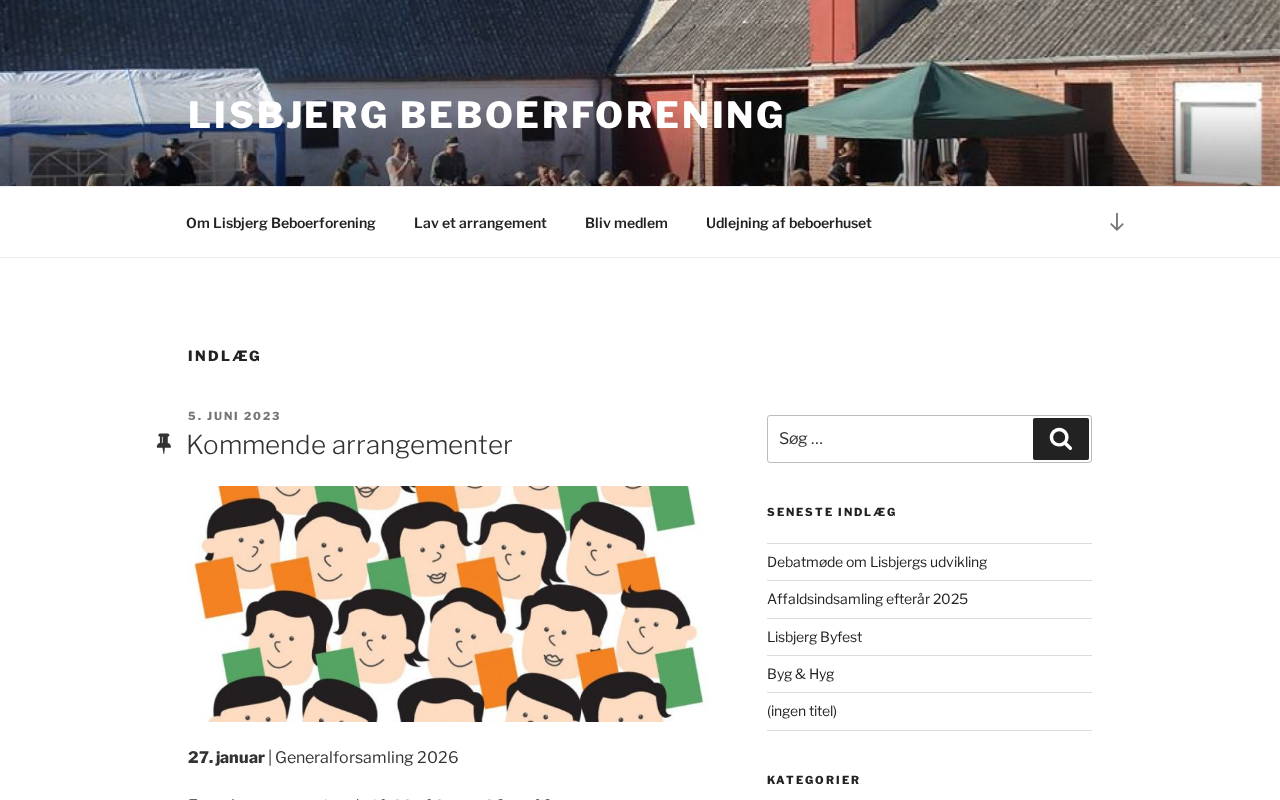Click the 5. juni 2023 post date
The width and height of the screenshot is (1280, 800).
[235, 416]
